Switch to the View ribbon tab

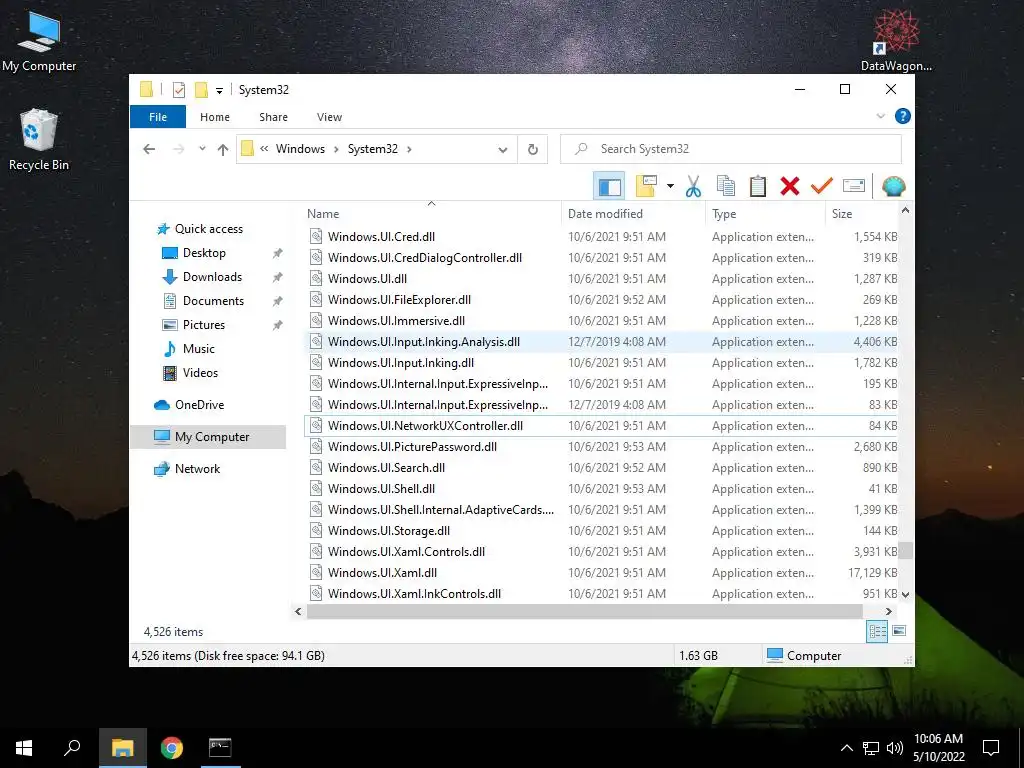click(x=329, y=117)
